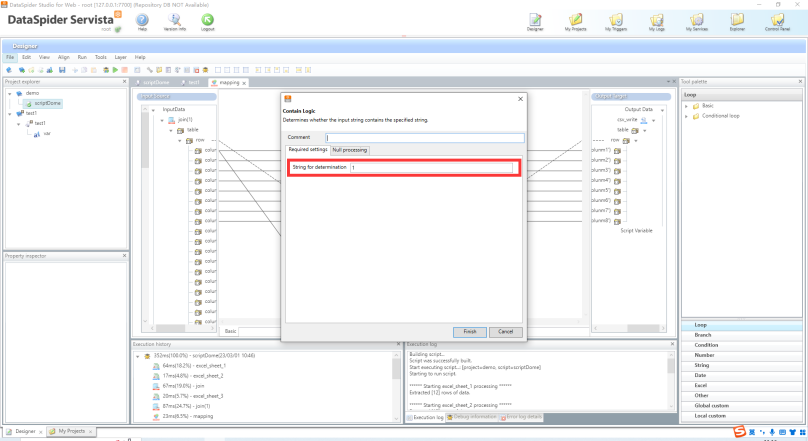Open the Help icon in the header
The height and width of the screenshot is (441, 808).
(142, 21)
